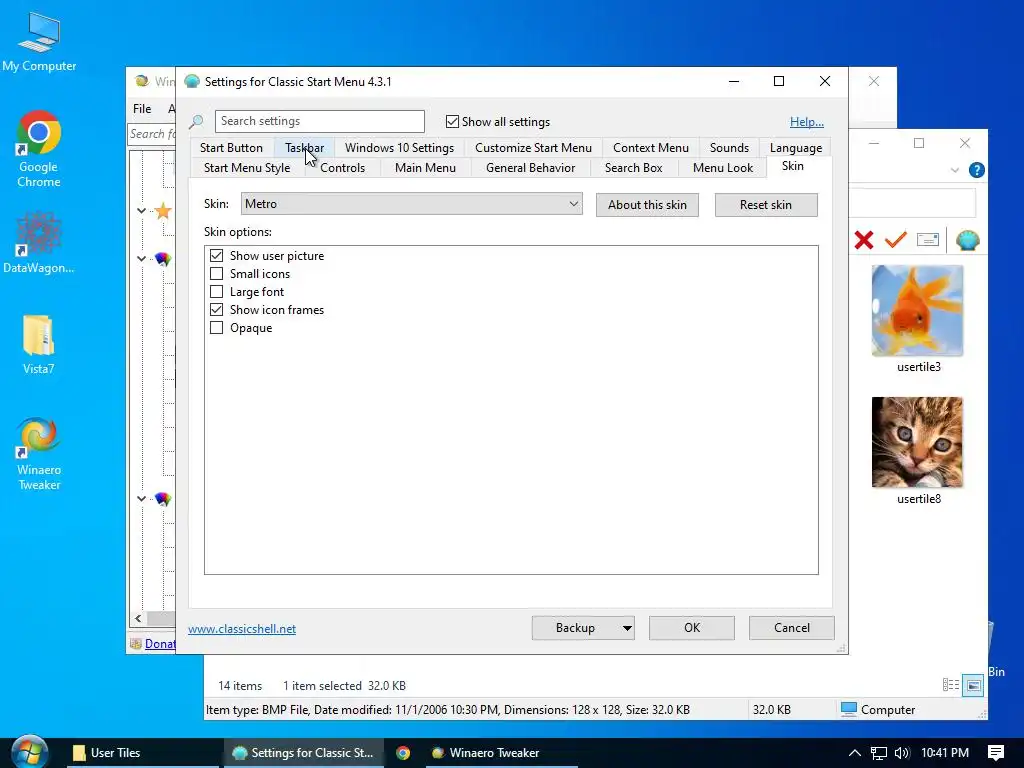Open the Action Center notification icon
This screenshot has width=1024, height=768.
pyautogui.click(x=996, y=753)
